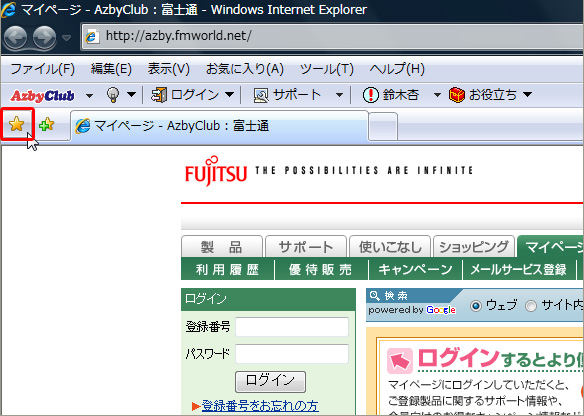Click the ログイン submit button

click(x=270, y=381)
